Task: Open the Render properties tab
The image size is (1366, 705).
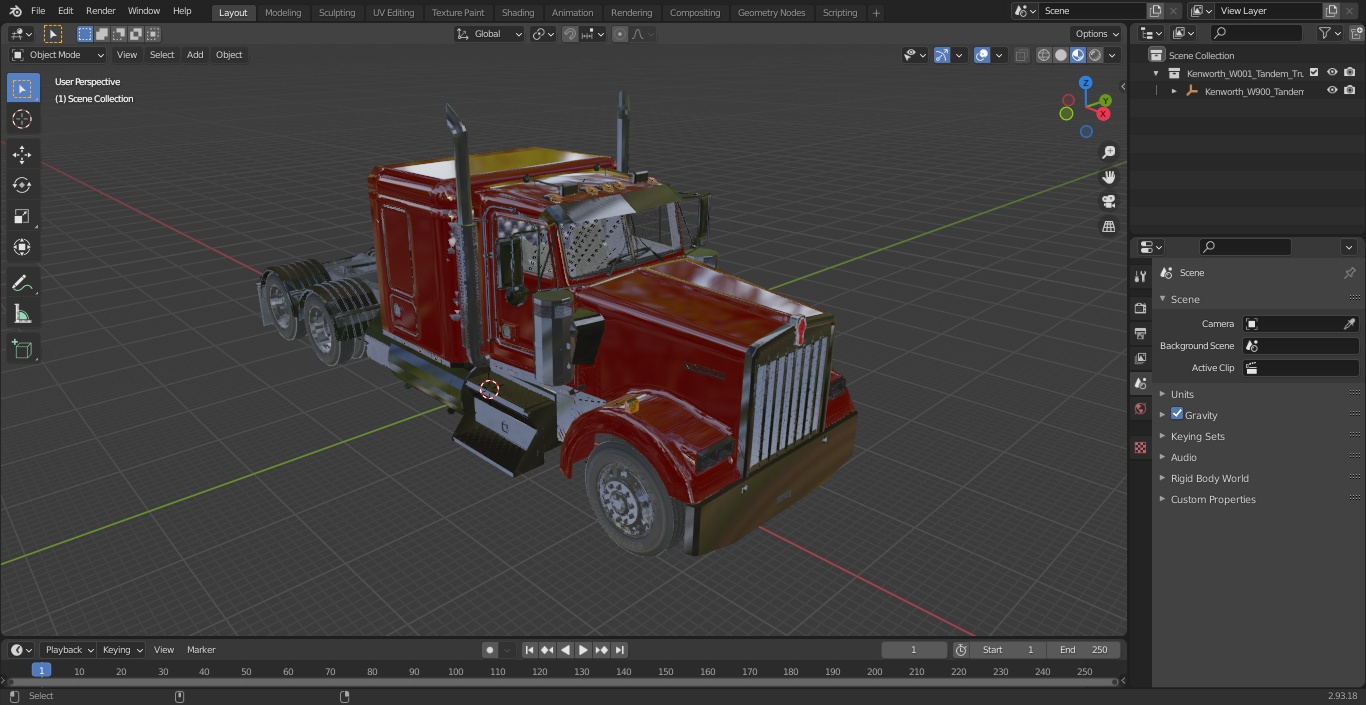Action: click(1140, 308)
